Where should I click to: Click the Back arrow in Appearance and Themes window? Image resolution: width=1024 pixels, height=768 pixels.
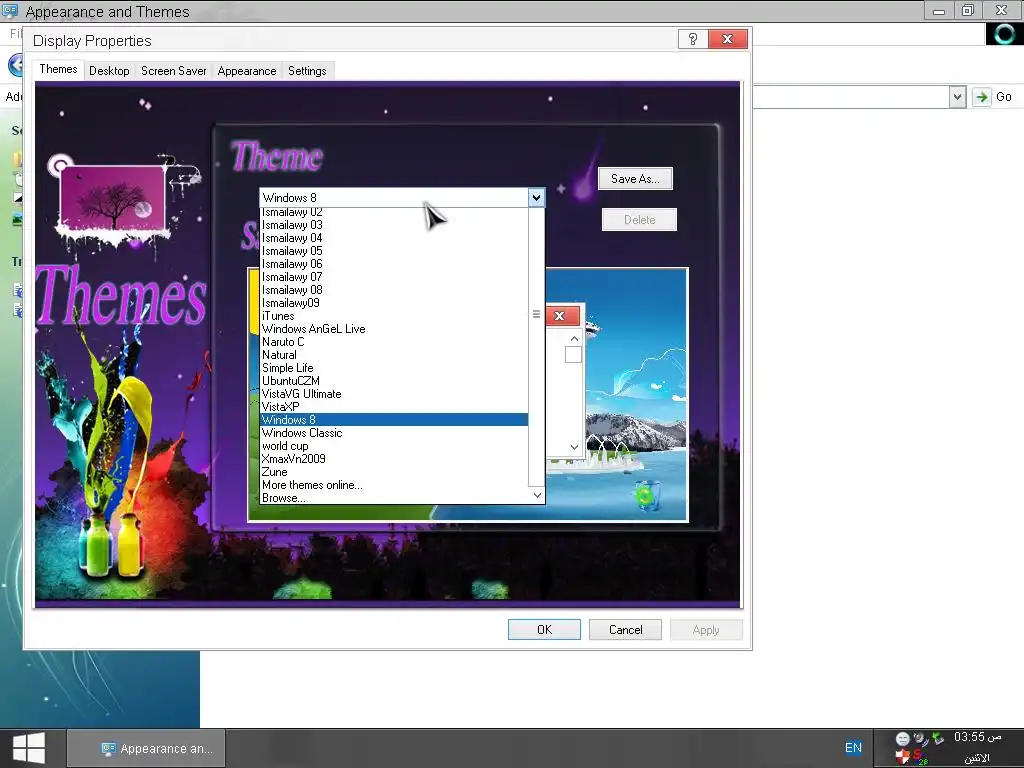pos(16,65)
